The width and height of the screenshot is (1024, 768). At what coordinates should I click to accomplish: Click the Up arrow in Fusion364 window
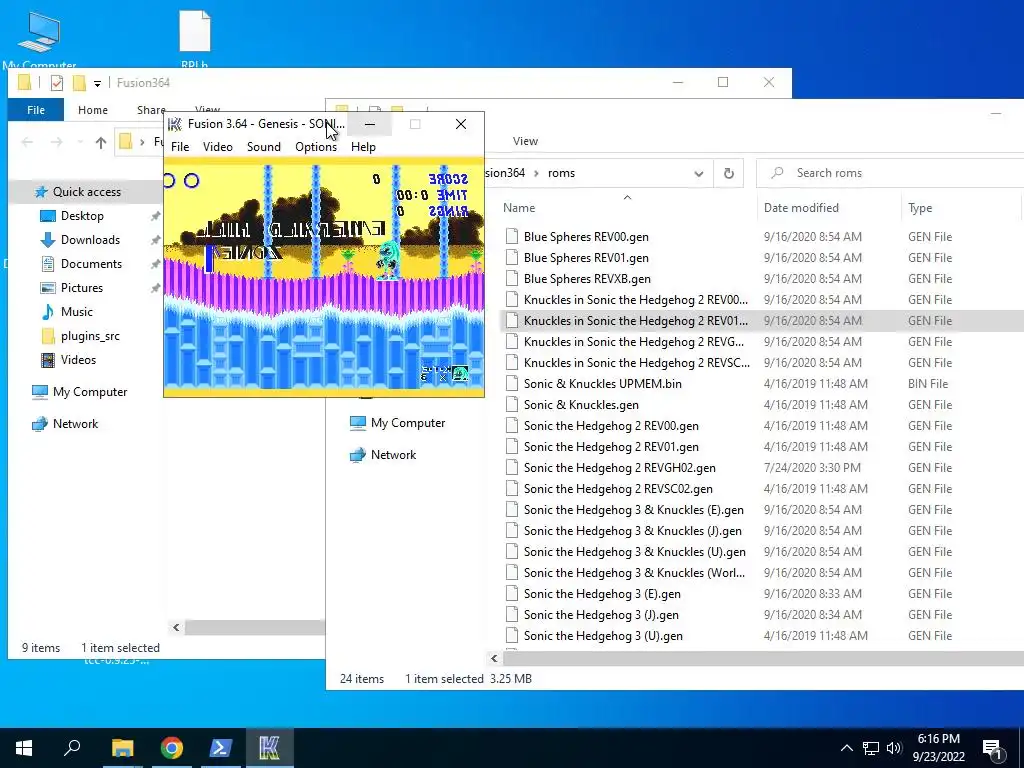tap(101, 142)
